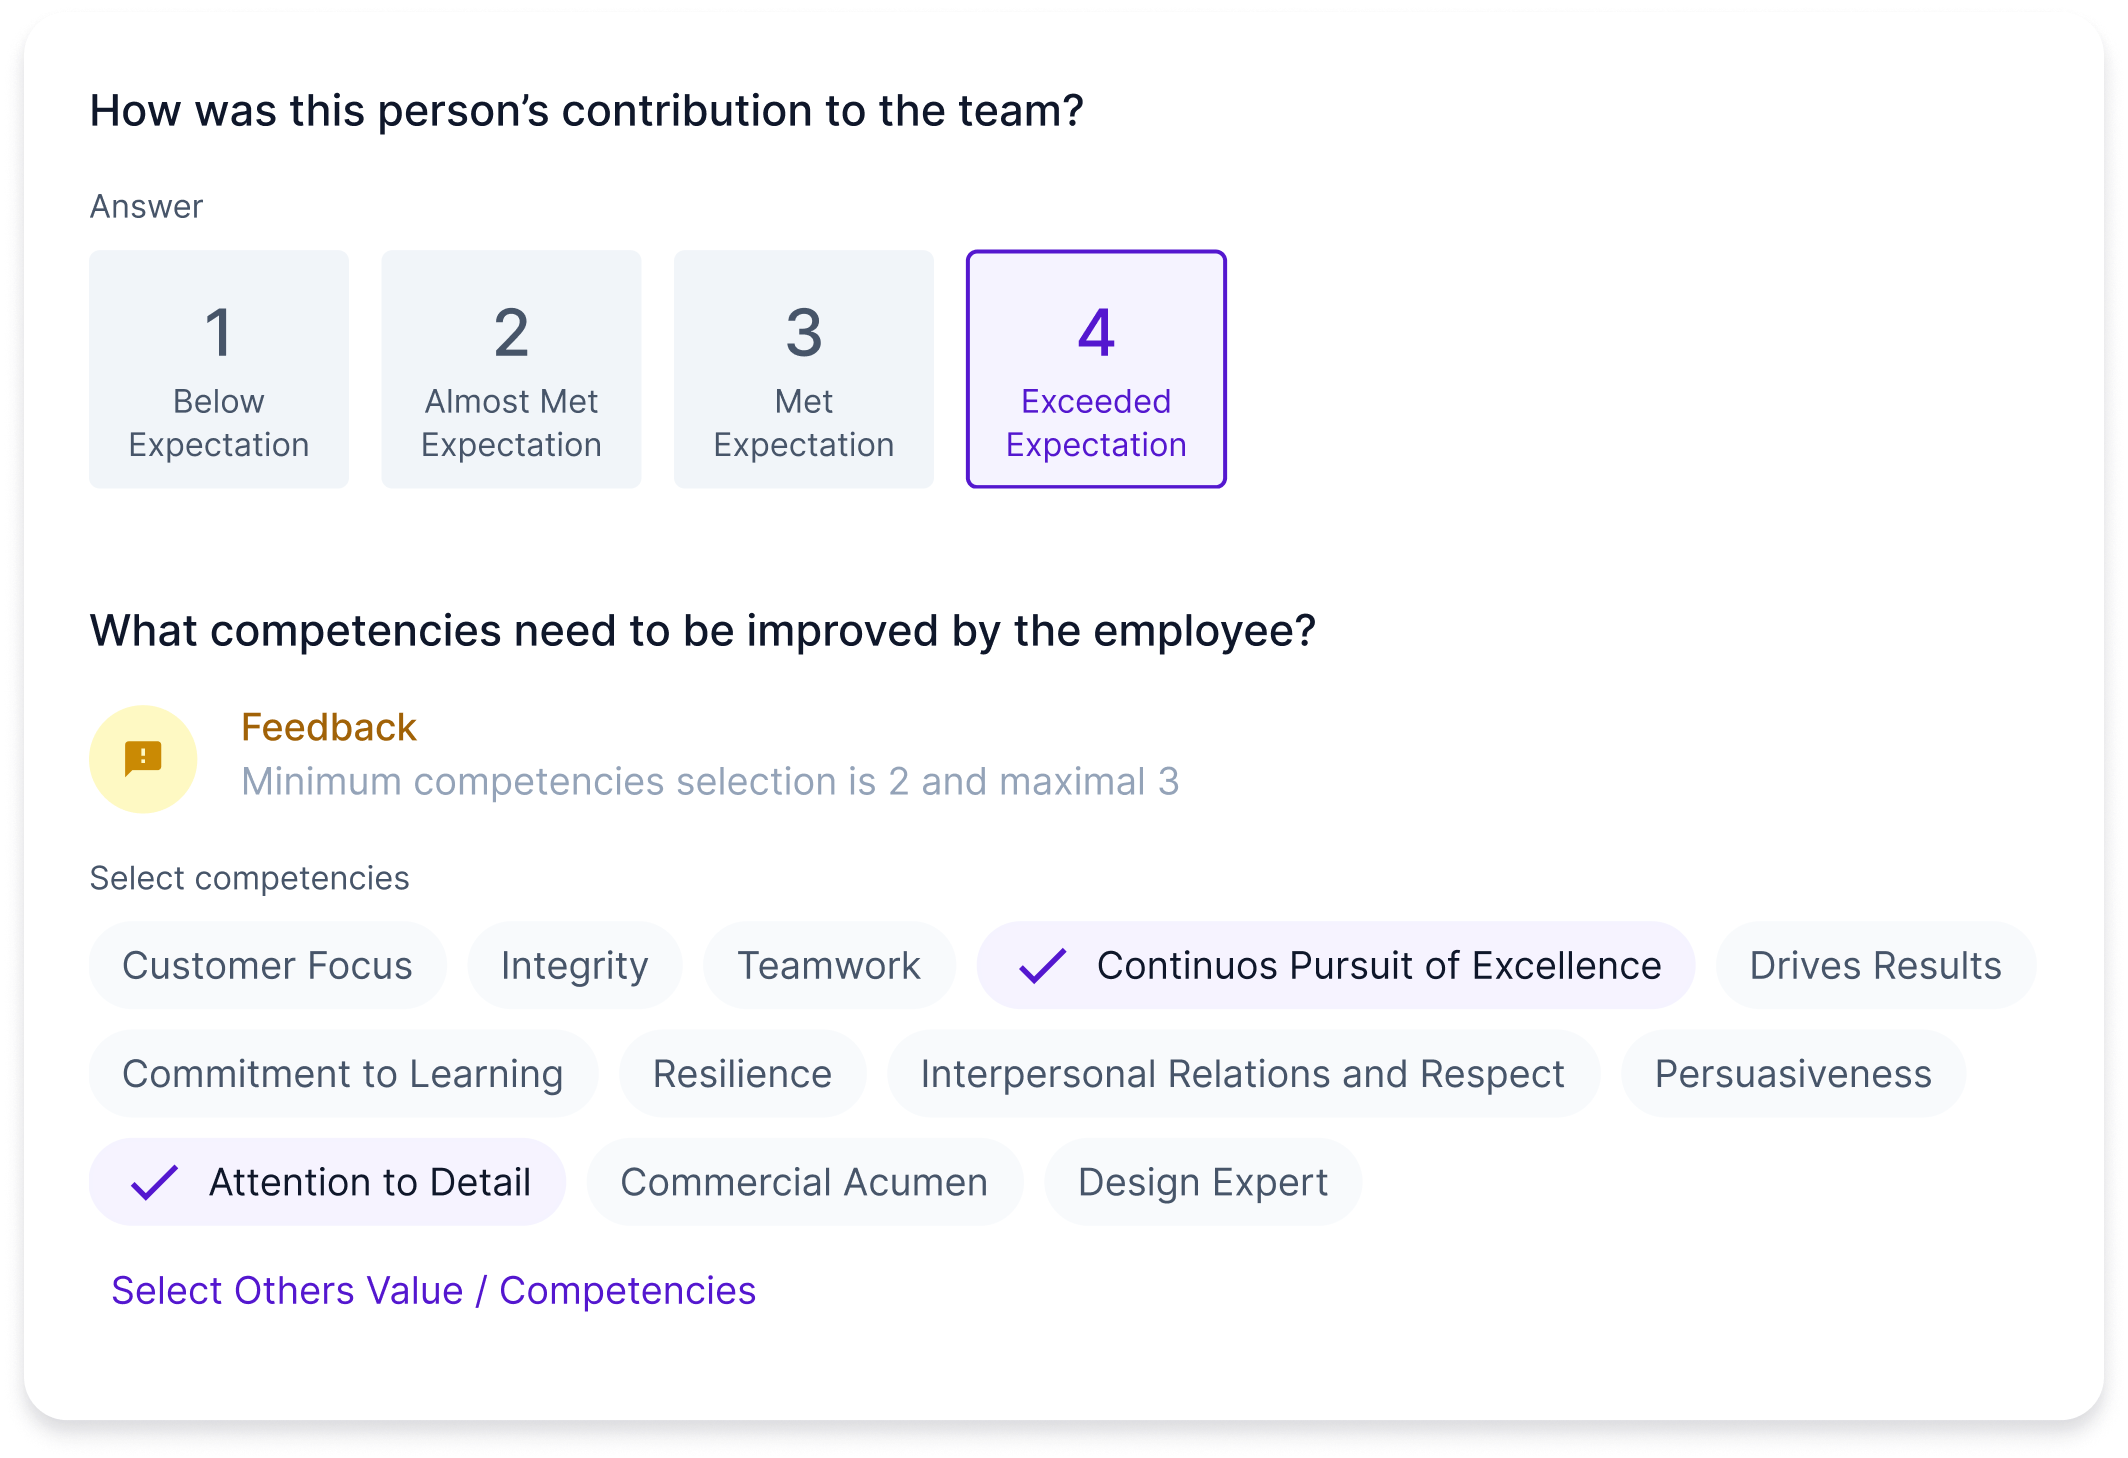Deselect the Attention to Detail competency
Image resolution: width=2128 pixels, height=1458 pixels.
327,1182
